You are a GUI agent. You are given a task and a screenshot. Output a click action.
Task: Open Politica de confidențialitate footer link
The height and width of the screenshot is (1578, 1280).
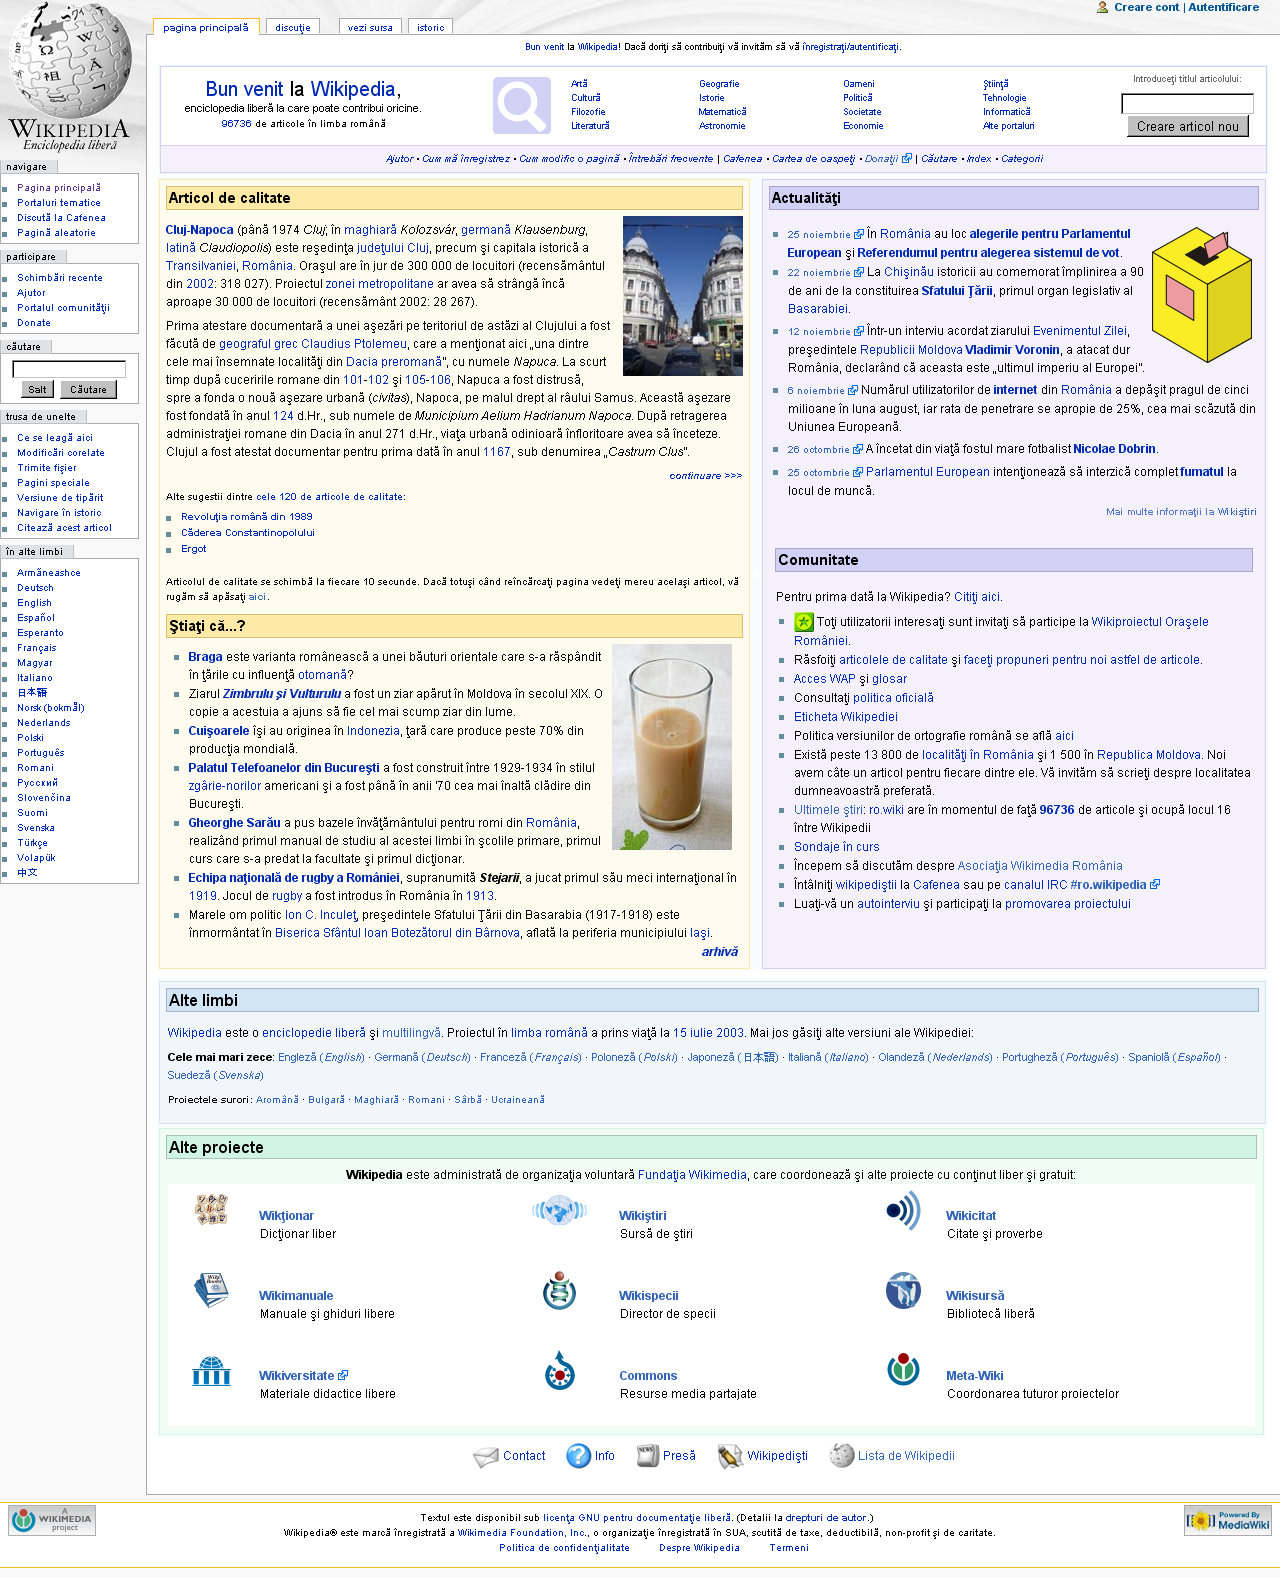tap(564, 1548)
